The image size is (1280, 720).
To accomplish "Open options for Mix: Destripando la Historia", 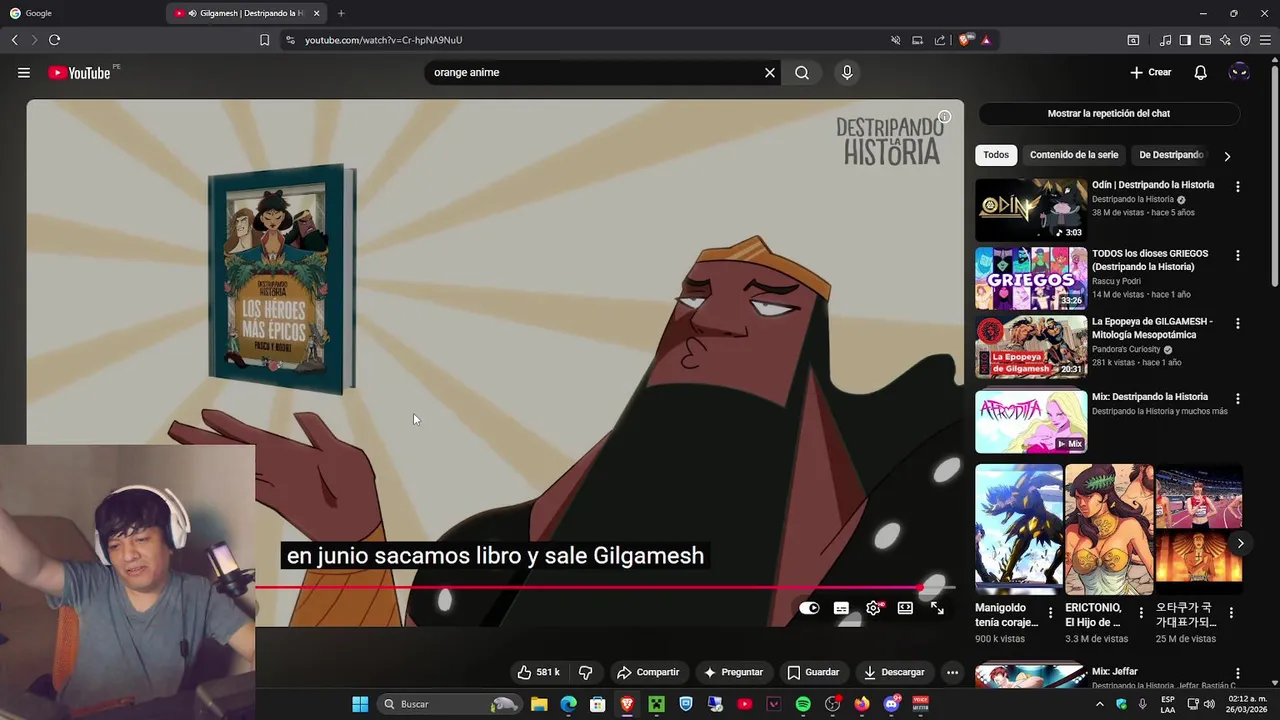I will coord(1238,399).
